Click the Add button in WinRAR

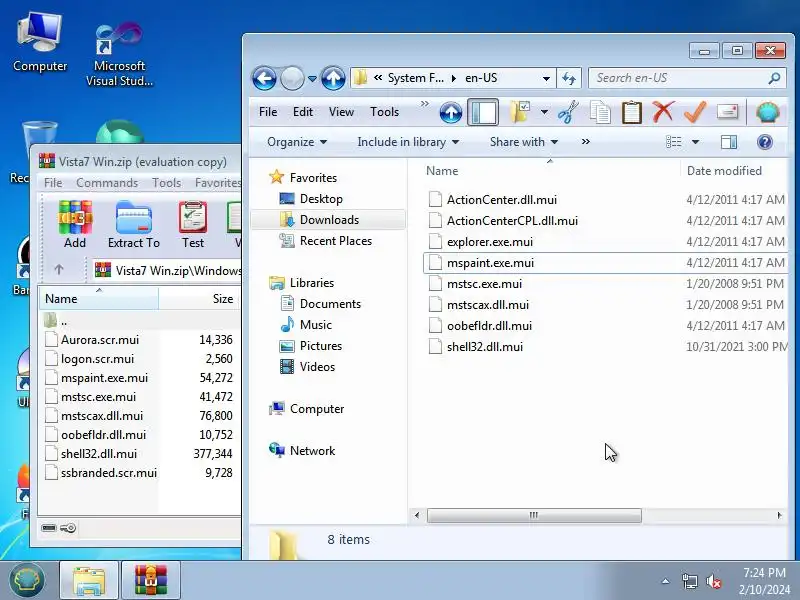[74, 224]
